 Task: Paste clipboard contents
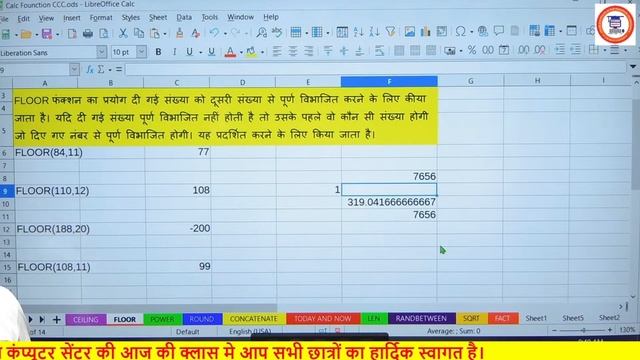coord(155,33)
